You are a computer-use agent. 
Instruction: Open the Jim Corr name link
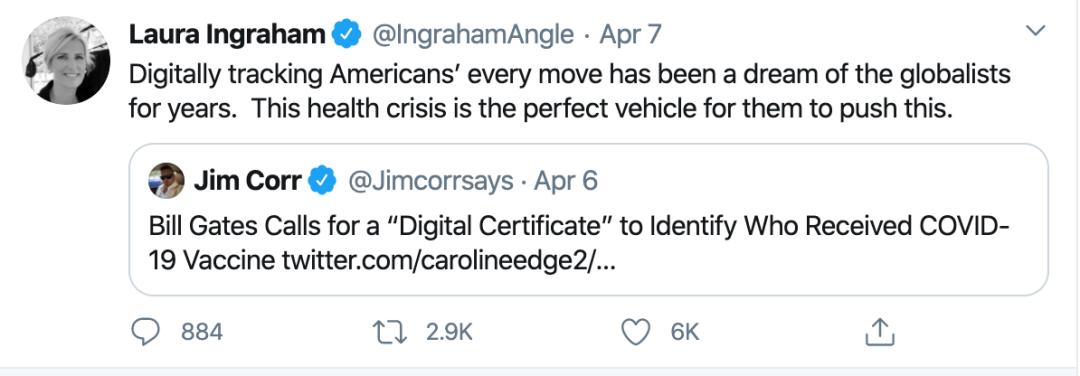(247, 181)
